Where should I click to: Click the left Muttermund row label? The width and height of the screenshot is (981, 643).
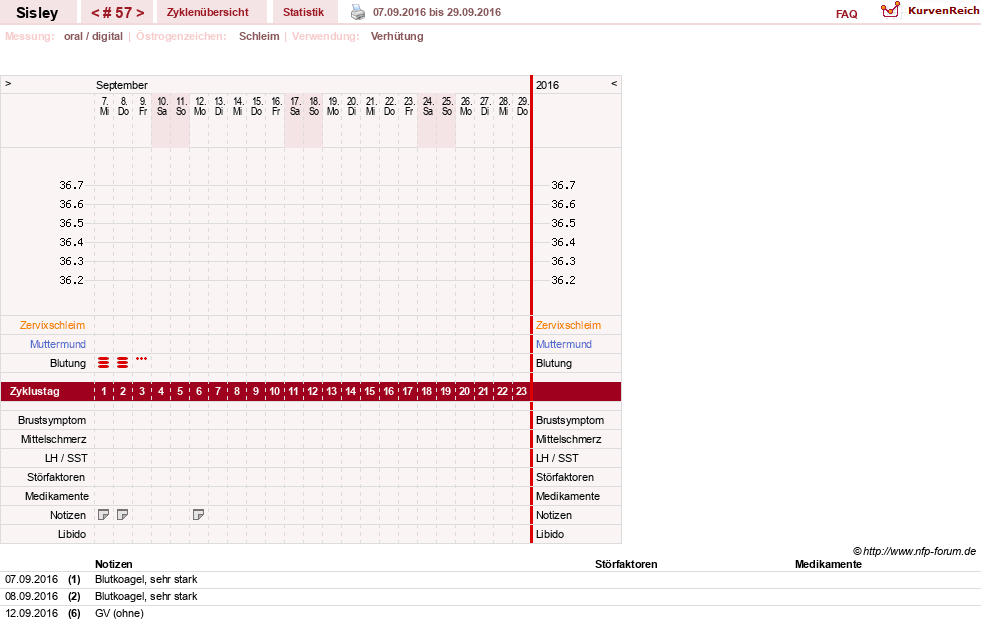tap(58, 344)
